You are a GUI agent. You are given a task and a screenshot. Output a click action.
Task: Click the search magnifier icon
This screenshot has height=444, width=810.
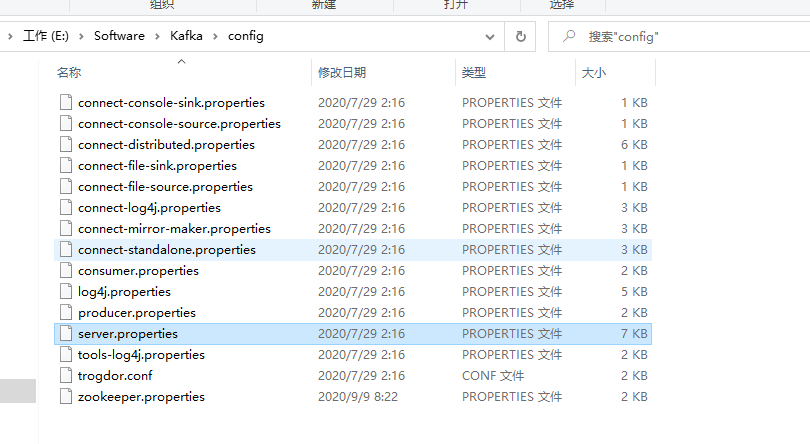[x=569, y=36]
